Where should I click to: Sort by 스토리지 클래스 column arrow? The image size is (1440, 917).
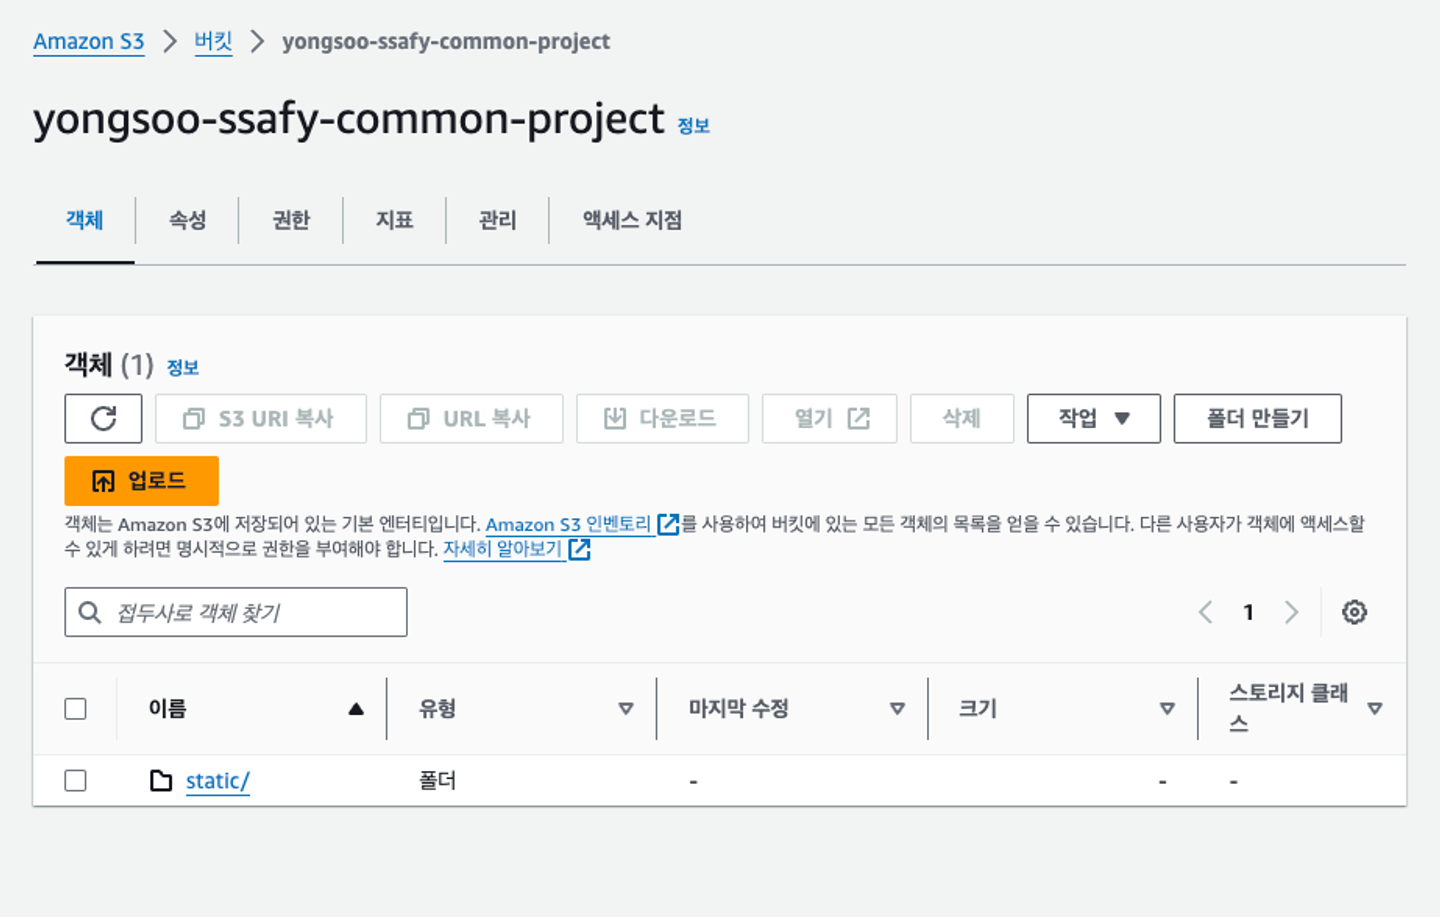tap(1375, 708)
